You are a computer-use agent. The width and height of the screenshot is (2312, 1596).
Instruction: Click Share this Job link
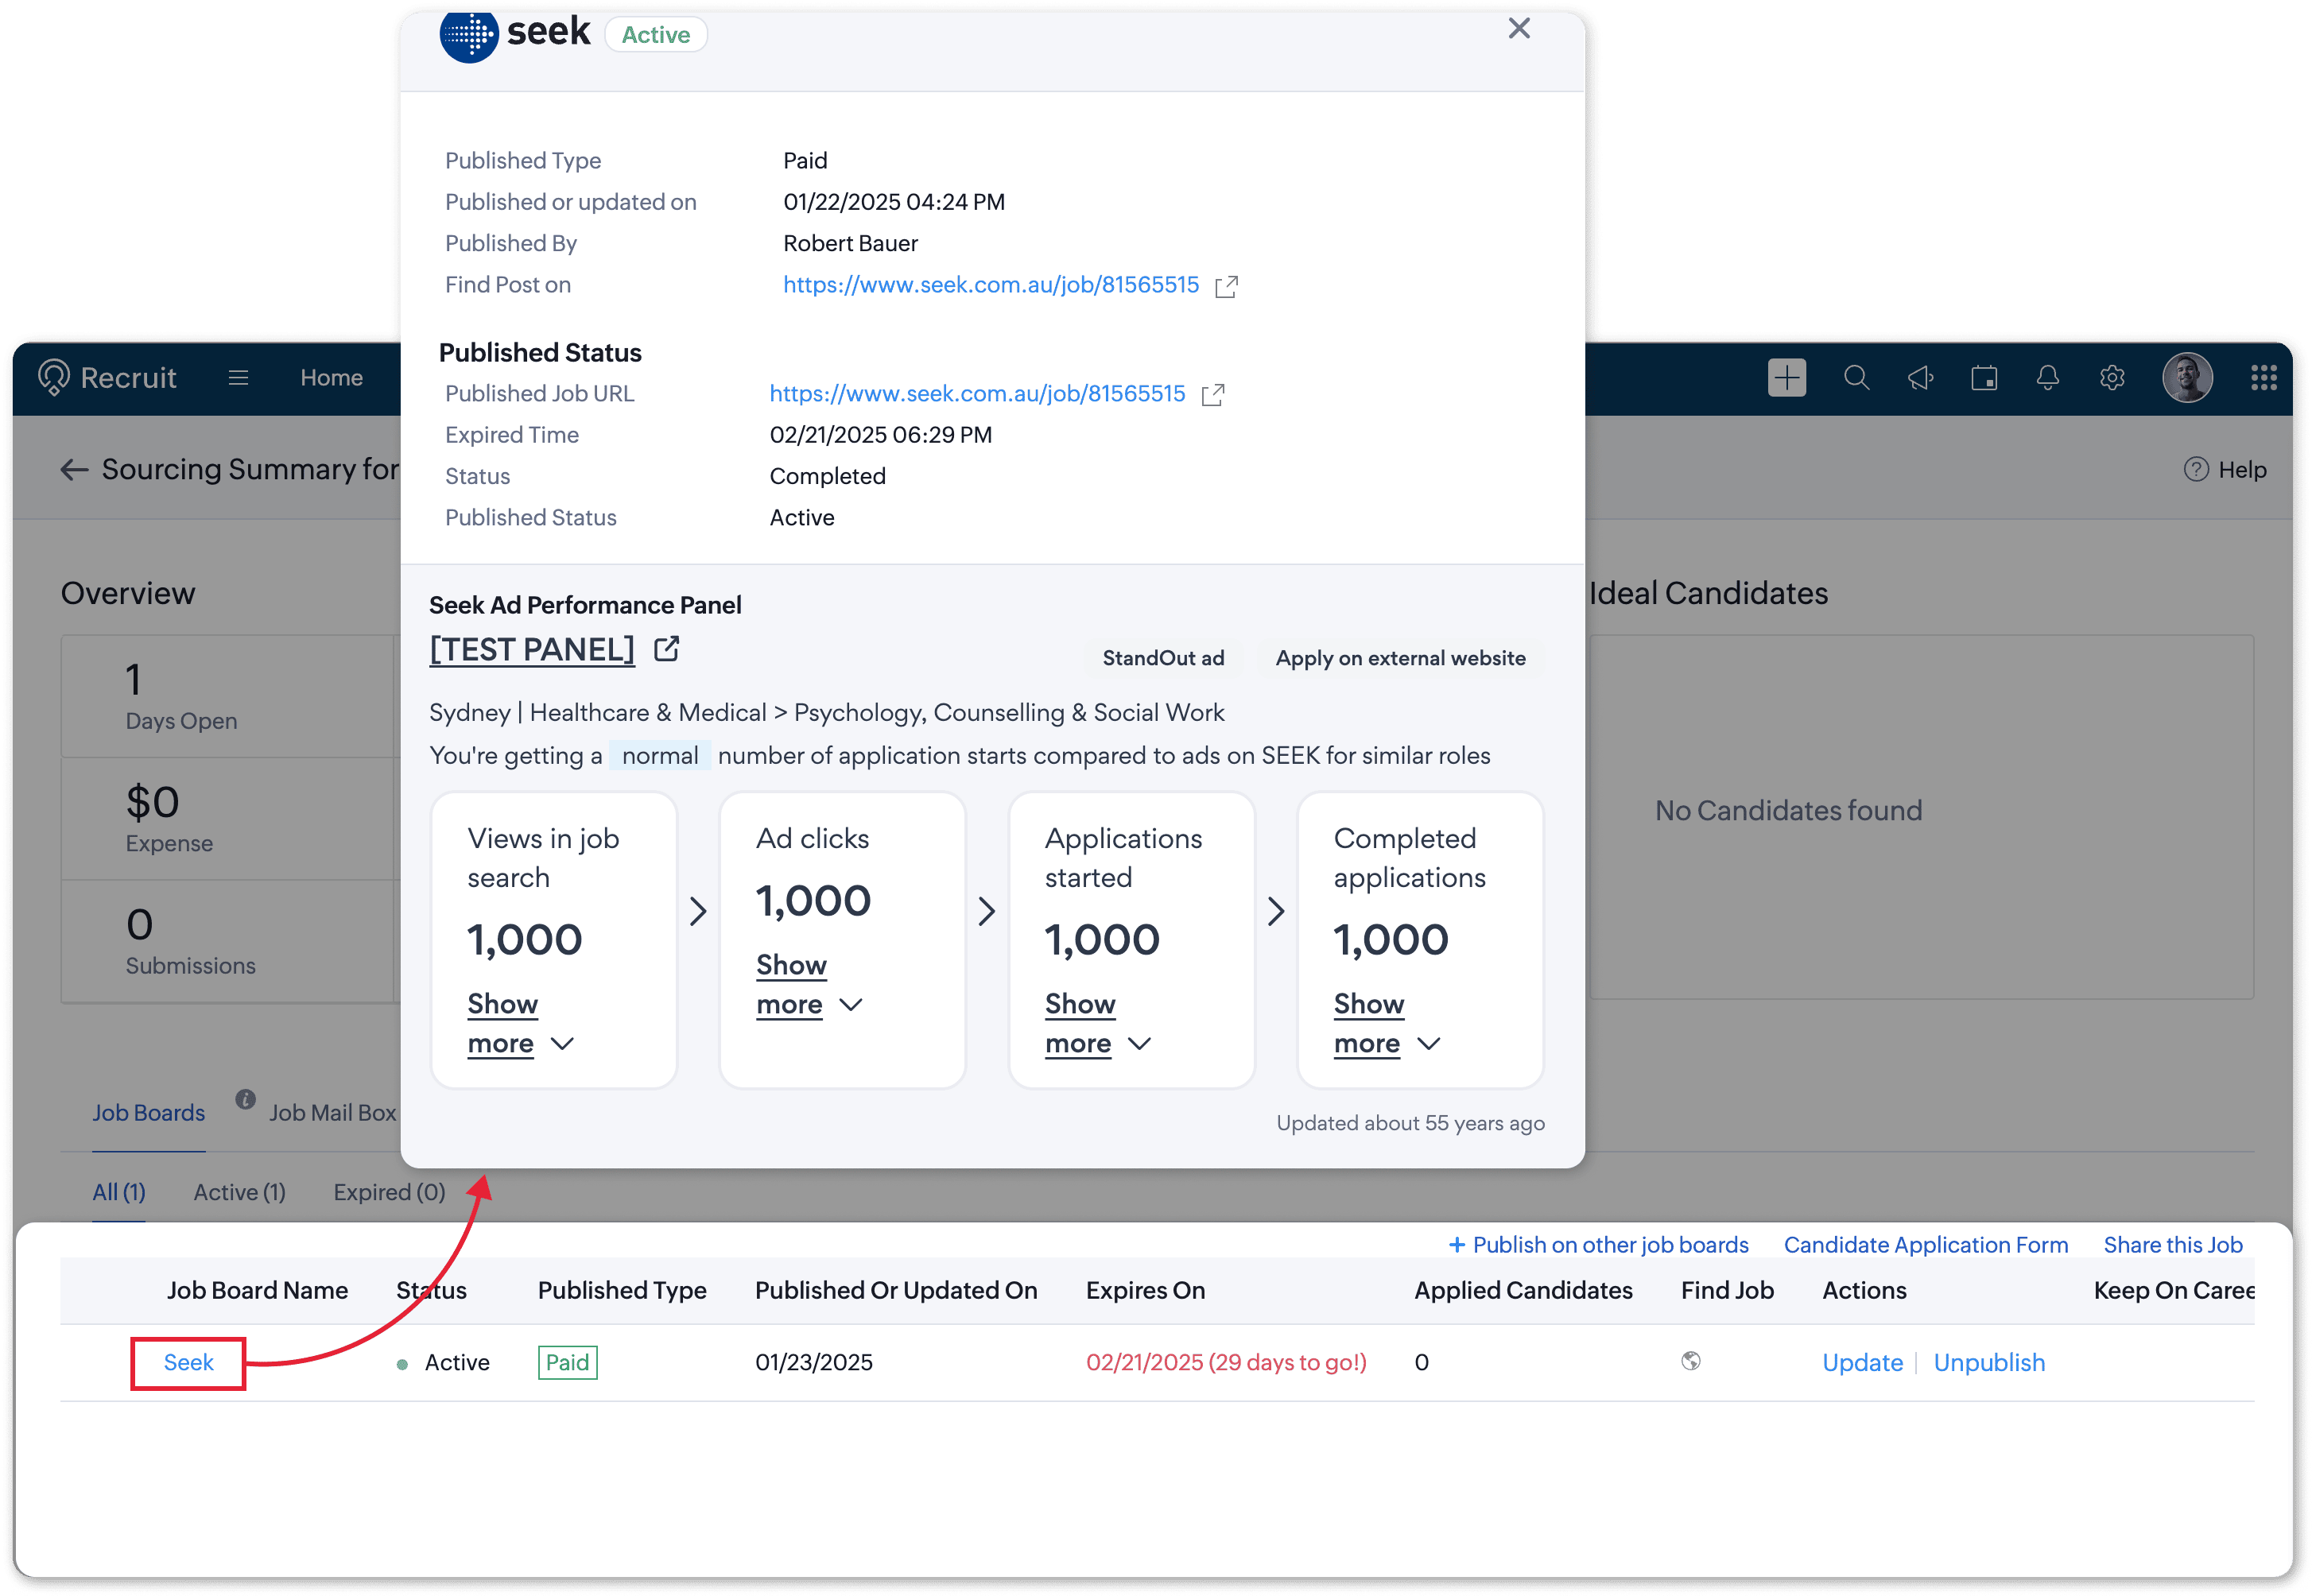pos(2173,1245)
